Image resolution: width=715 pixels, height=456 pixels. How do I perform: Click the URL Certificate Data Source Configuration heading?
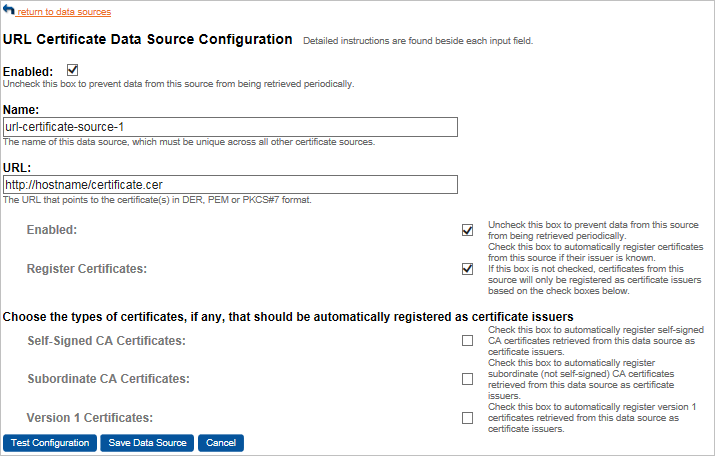148,40
